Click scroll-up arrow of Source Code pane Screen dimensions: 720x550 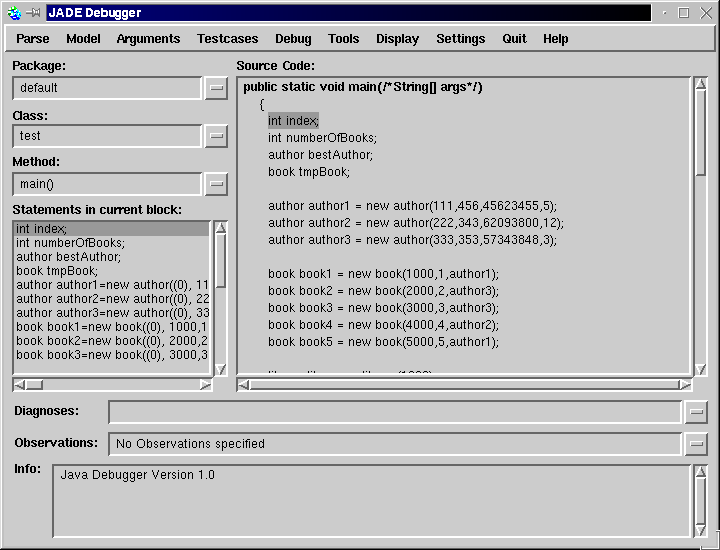(701, 84)
